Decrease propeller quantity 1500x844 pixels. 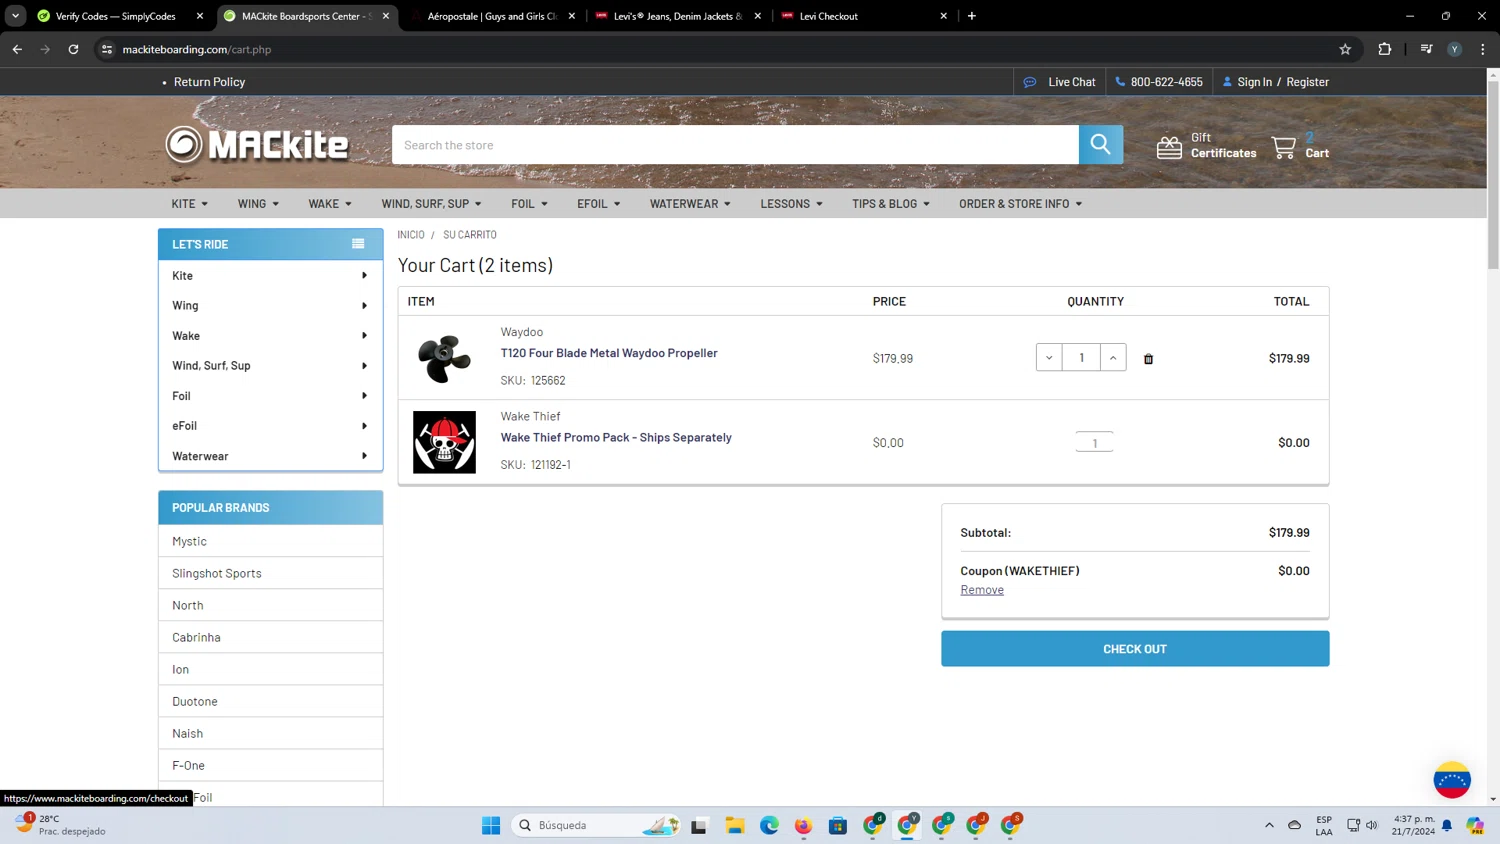tap(1049, 358)
